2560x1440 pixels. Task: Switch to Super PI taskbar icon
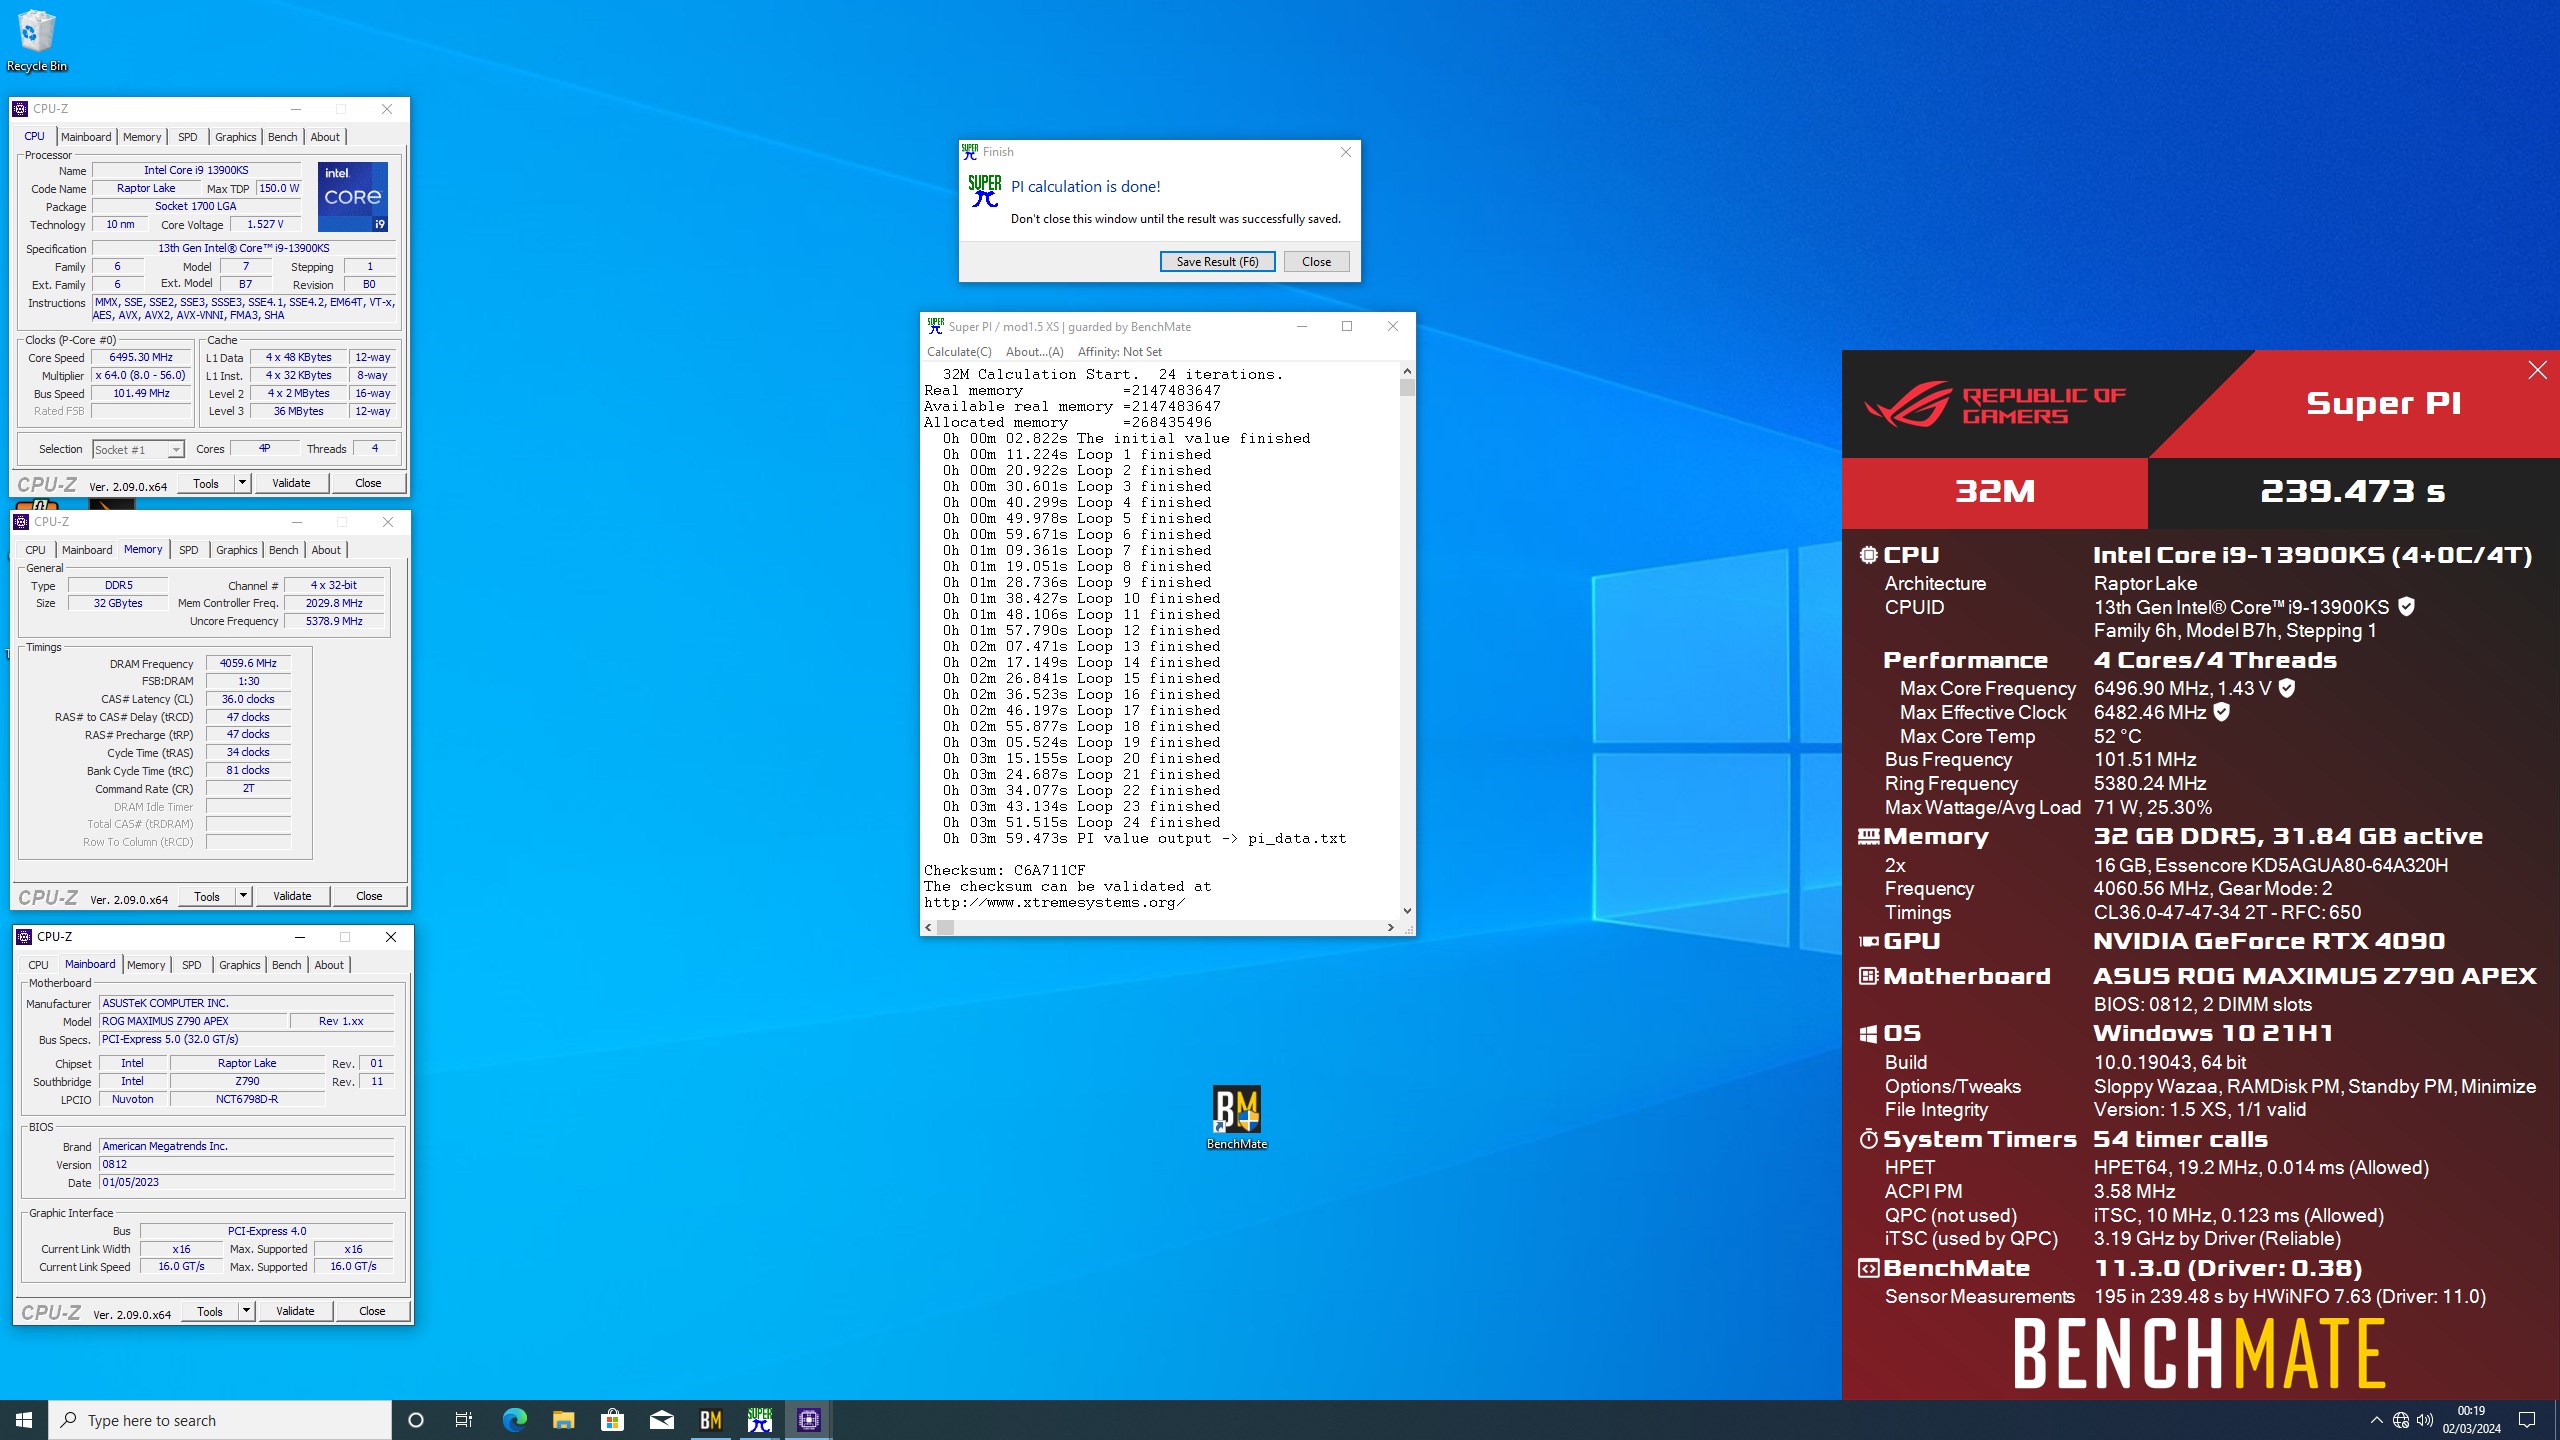759,1420
